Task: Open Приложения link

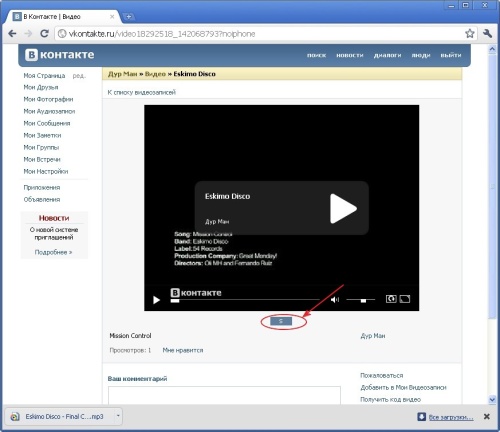Action: click(42, 187)
